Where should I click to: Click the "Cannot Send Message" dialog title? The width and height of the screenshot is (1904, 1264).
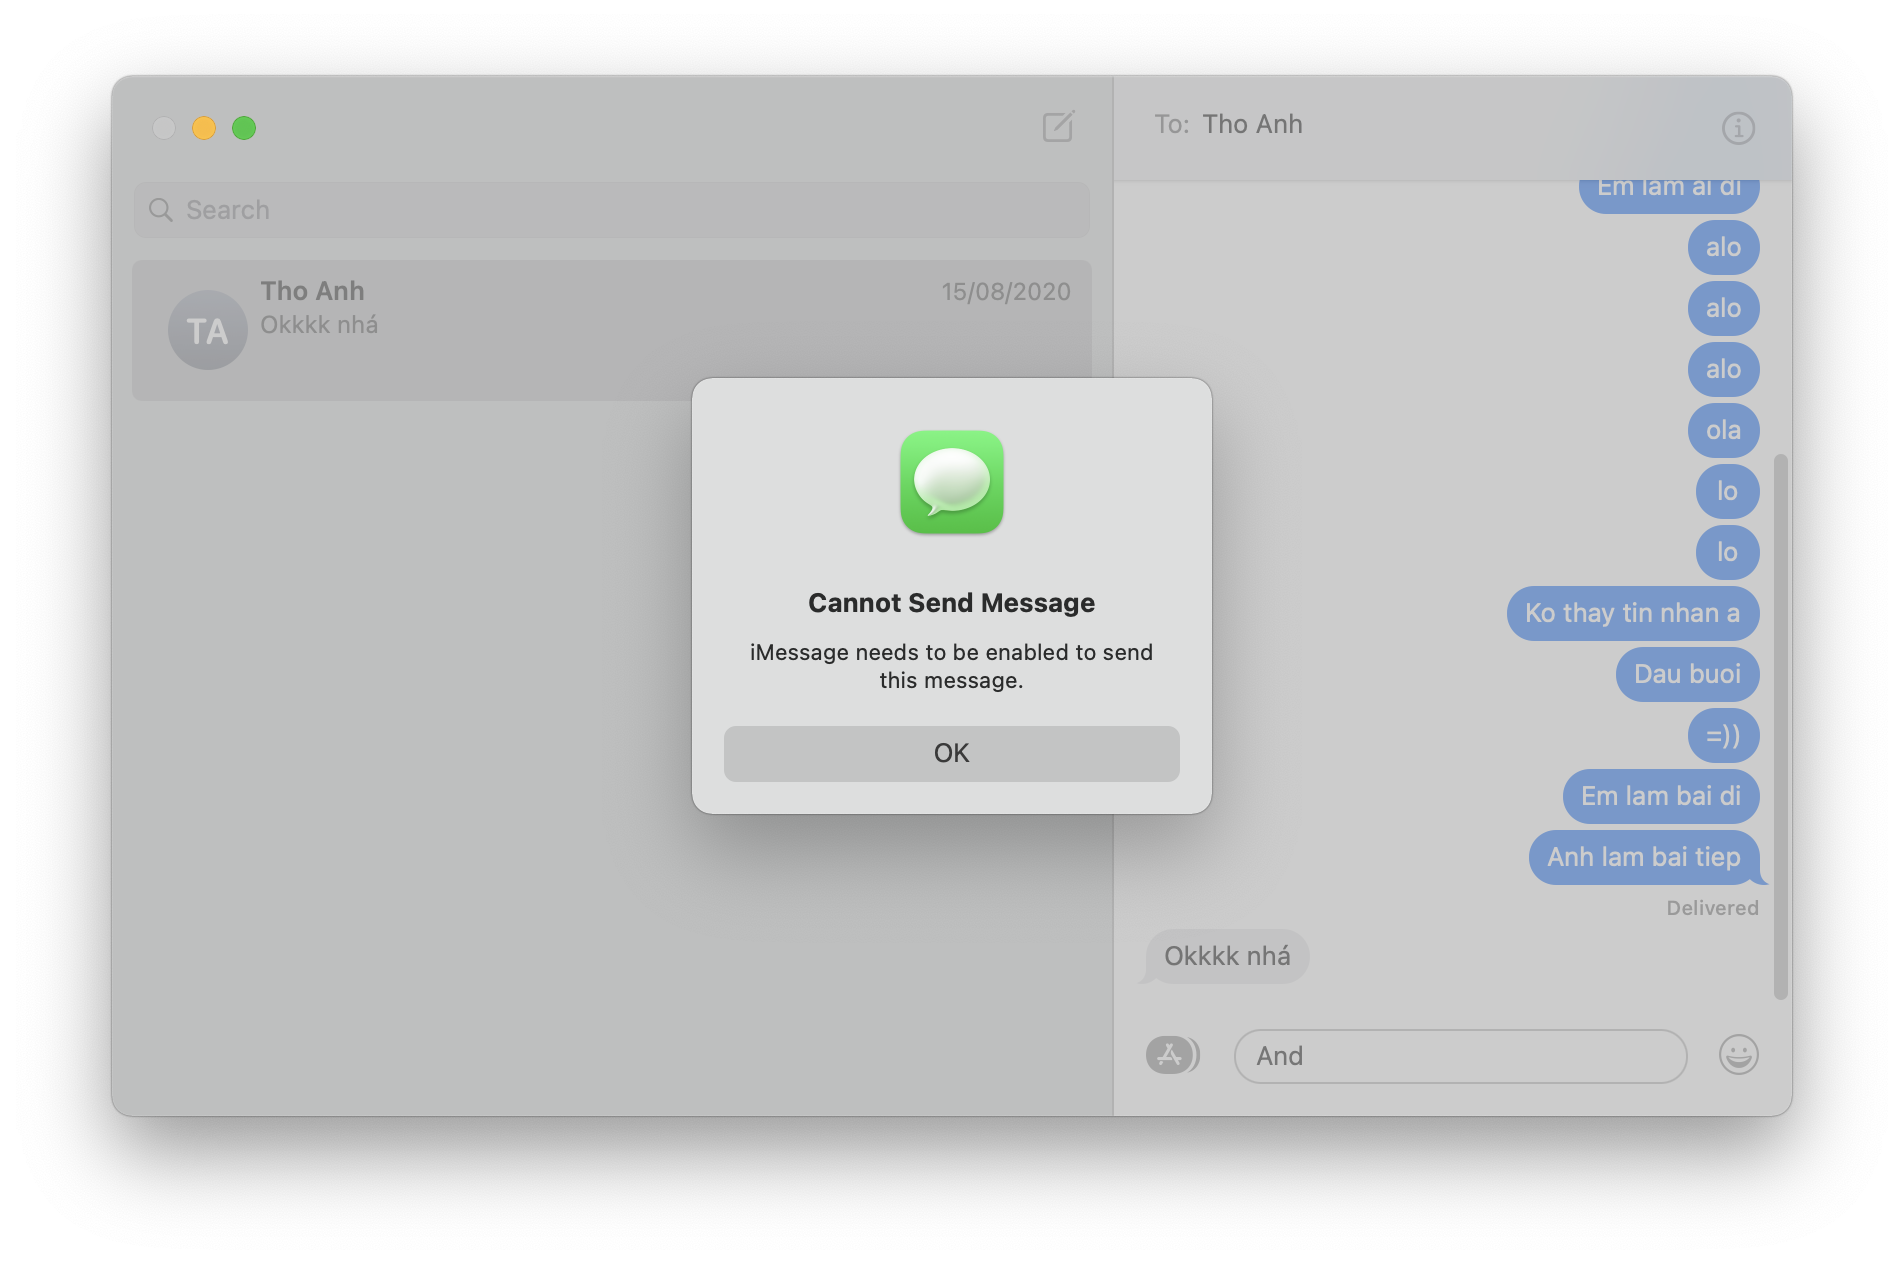pos(951,603)
